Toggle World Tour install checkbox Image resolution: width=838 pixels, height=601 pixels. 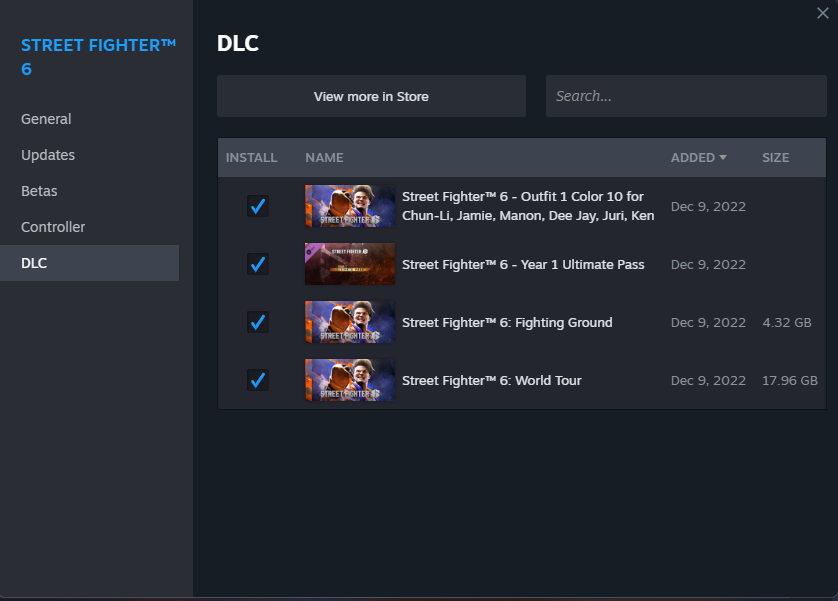[x=258, y=380]
